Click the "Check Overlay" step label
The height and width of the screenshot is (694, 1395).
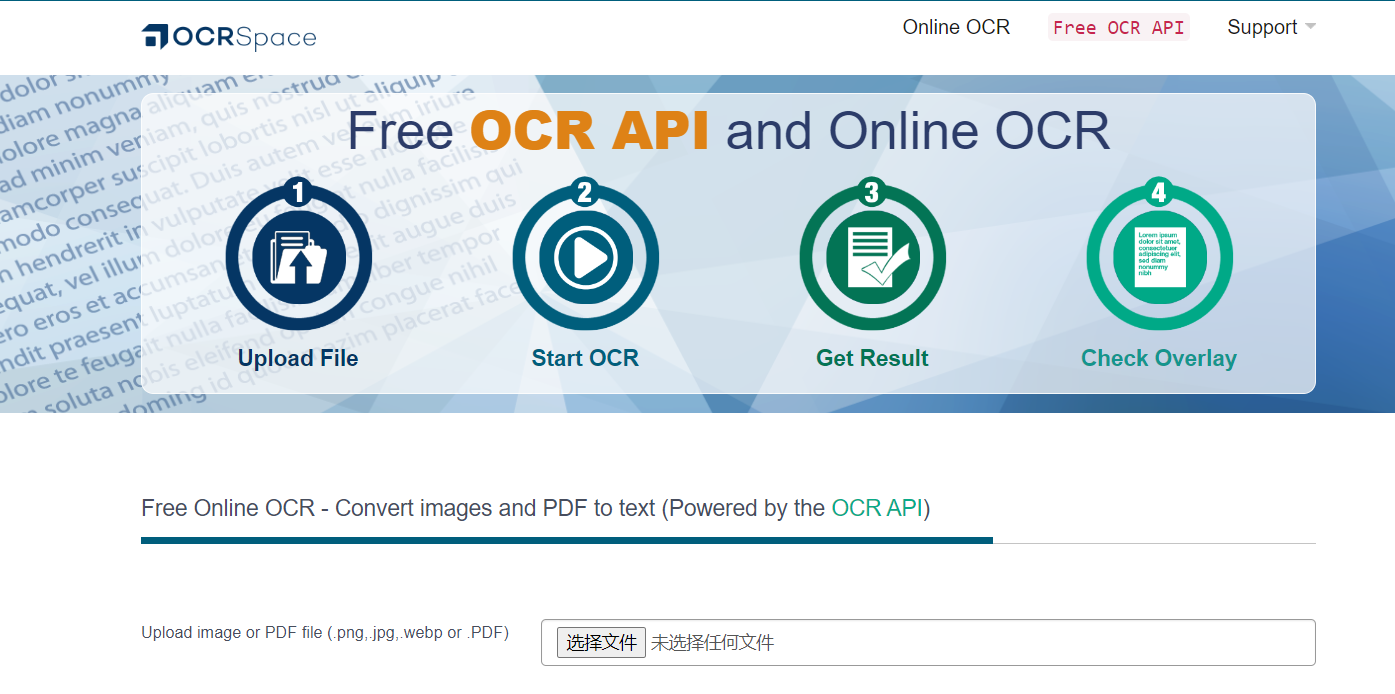tap(1159, 358)
